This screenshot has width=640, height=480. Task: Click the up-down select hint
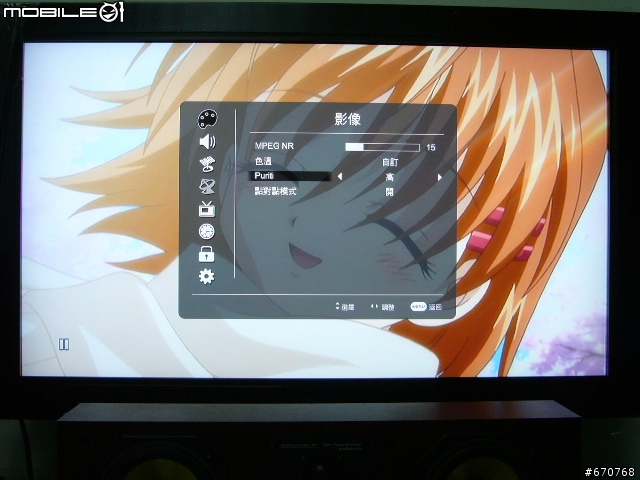pos(344,307)
